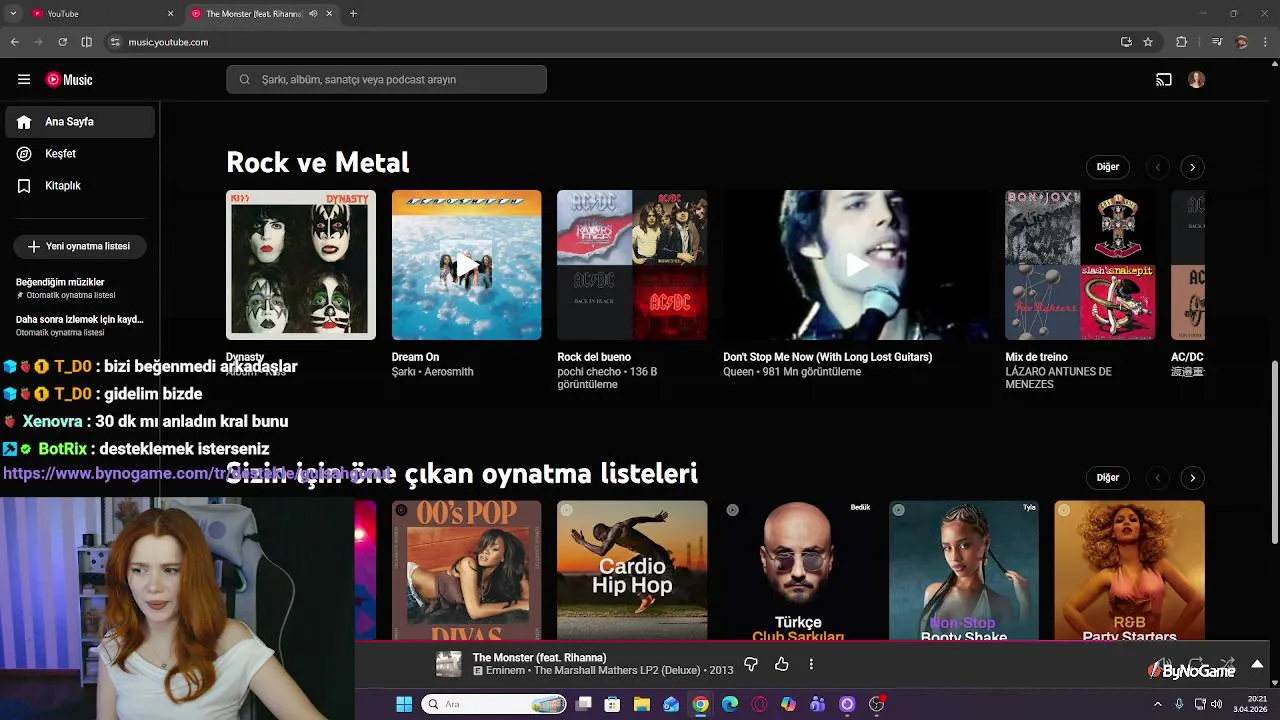Bookmark this page with star icon
The width and height of the screenshot is (1280, 720).
pos(1148,42)
